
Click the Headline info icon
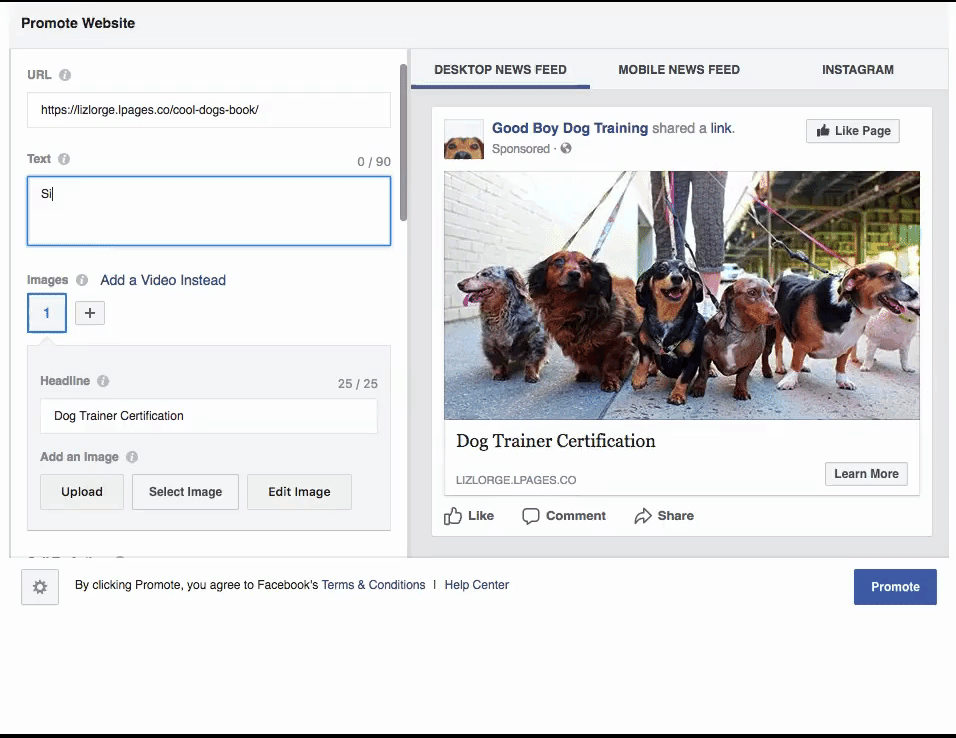click(x=103, y=381)
